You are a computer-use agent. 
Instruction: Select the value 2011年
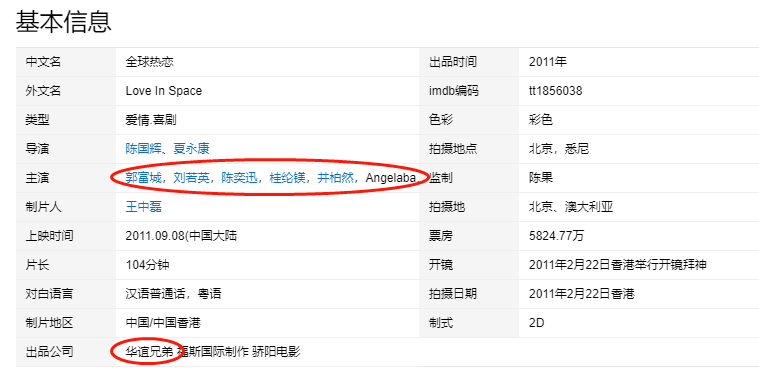(x=547, y=62)
